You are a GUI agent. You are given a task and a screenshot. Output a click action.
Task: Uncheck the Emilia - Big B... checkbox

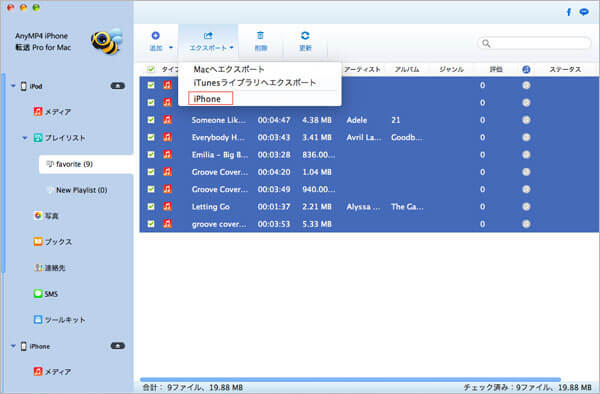(x=151, y=155)
